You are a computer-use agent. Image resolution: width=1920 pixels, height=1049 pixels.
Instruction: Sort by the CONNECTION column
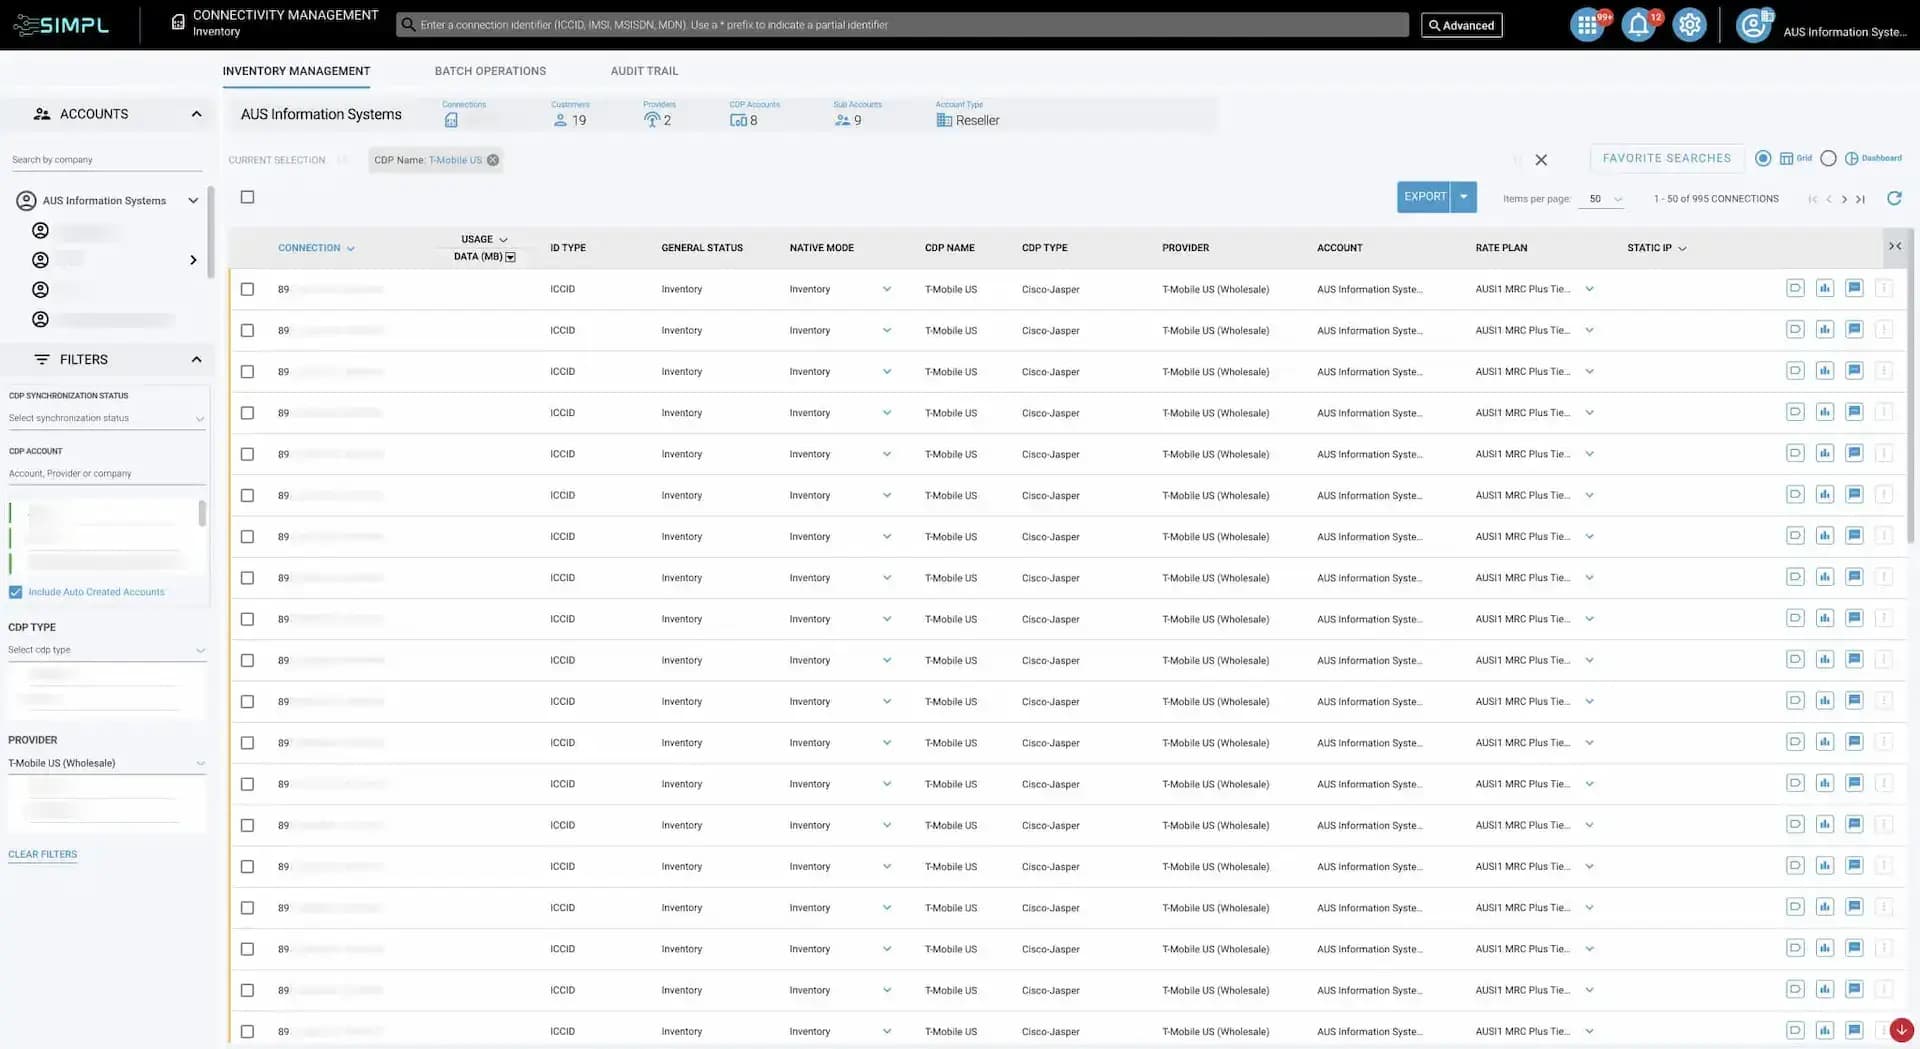click(x=316, y=248)
